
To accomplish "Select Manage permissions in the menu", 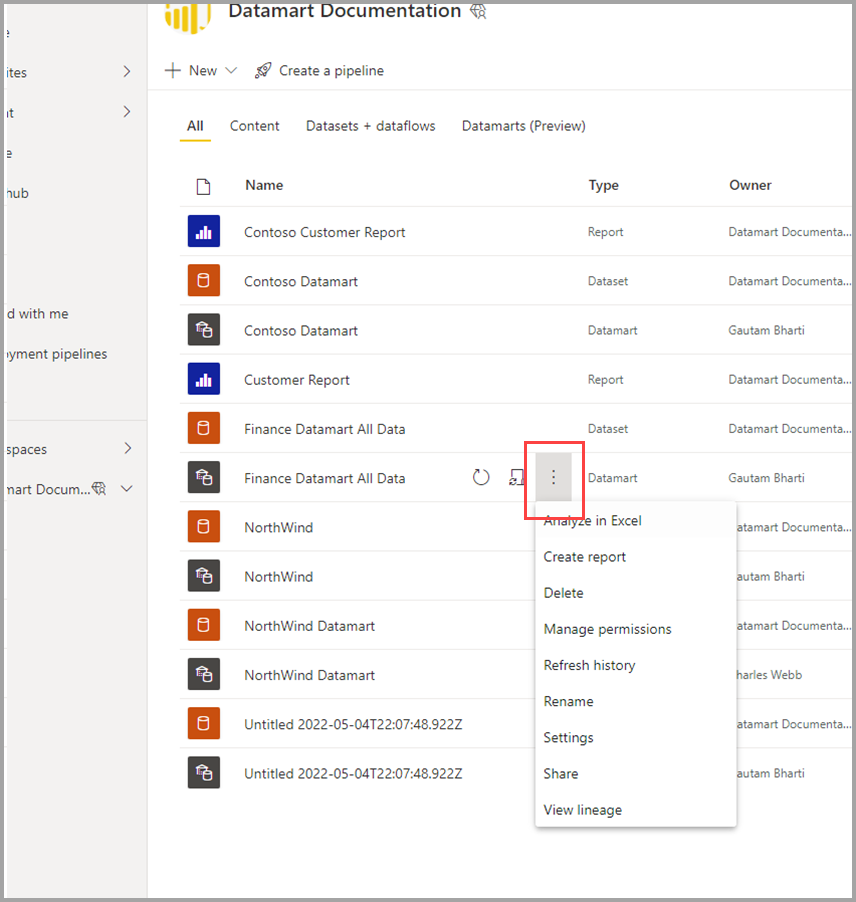I will click(607, 629).
